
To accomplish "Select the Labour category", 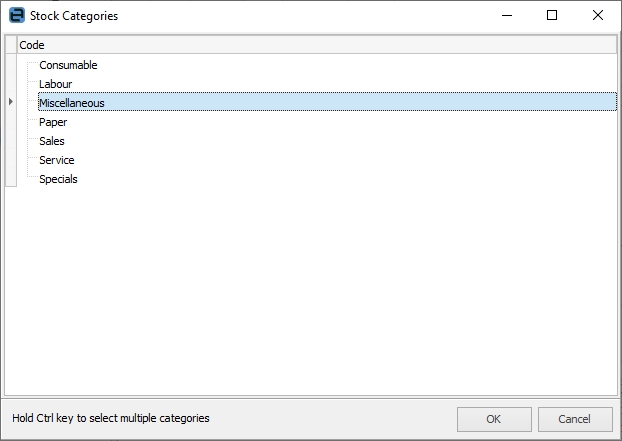I will (56, 84).
